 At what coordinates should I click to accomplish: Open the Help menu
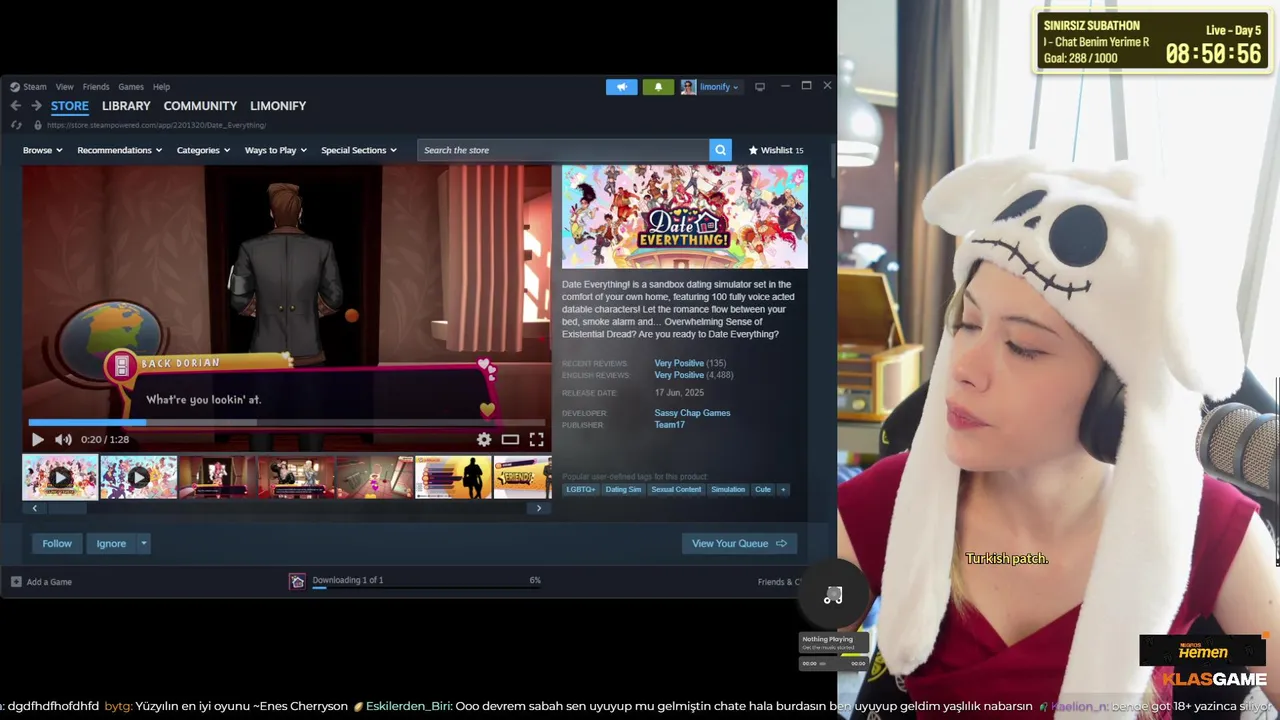[161, 87]
